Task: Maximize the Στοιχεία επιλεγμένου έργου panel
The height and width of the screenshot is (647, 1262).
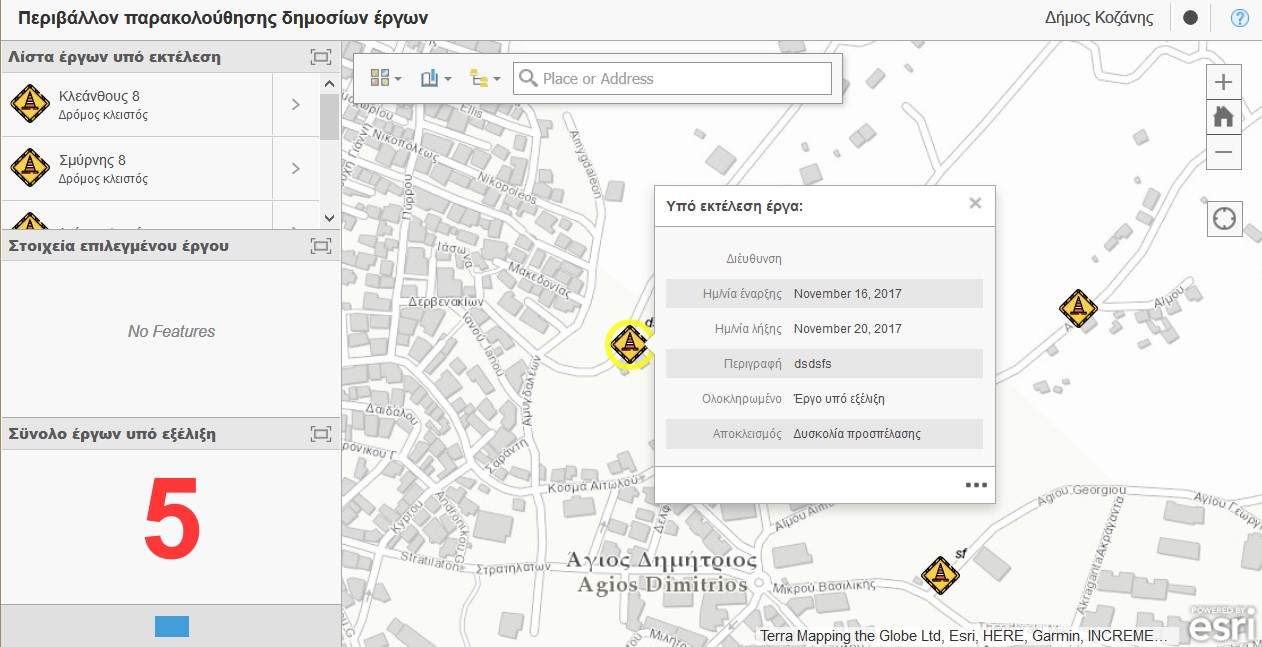Action: (320, 246)
